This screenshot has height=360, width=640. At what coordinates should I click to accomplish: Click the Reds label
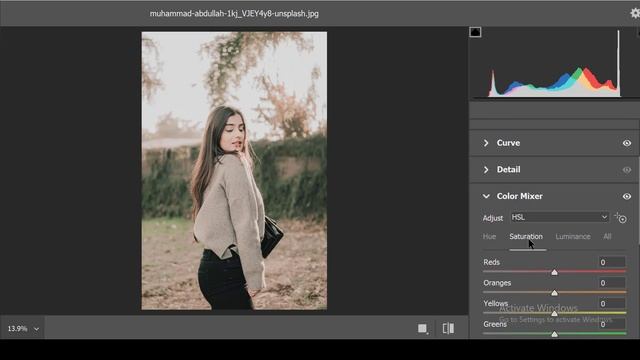[x=491, y=262]
